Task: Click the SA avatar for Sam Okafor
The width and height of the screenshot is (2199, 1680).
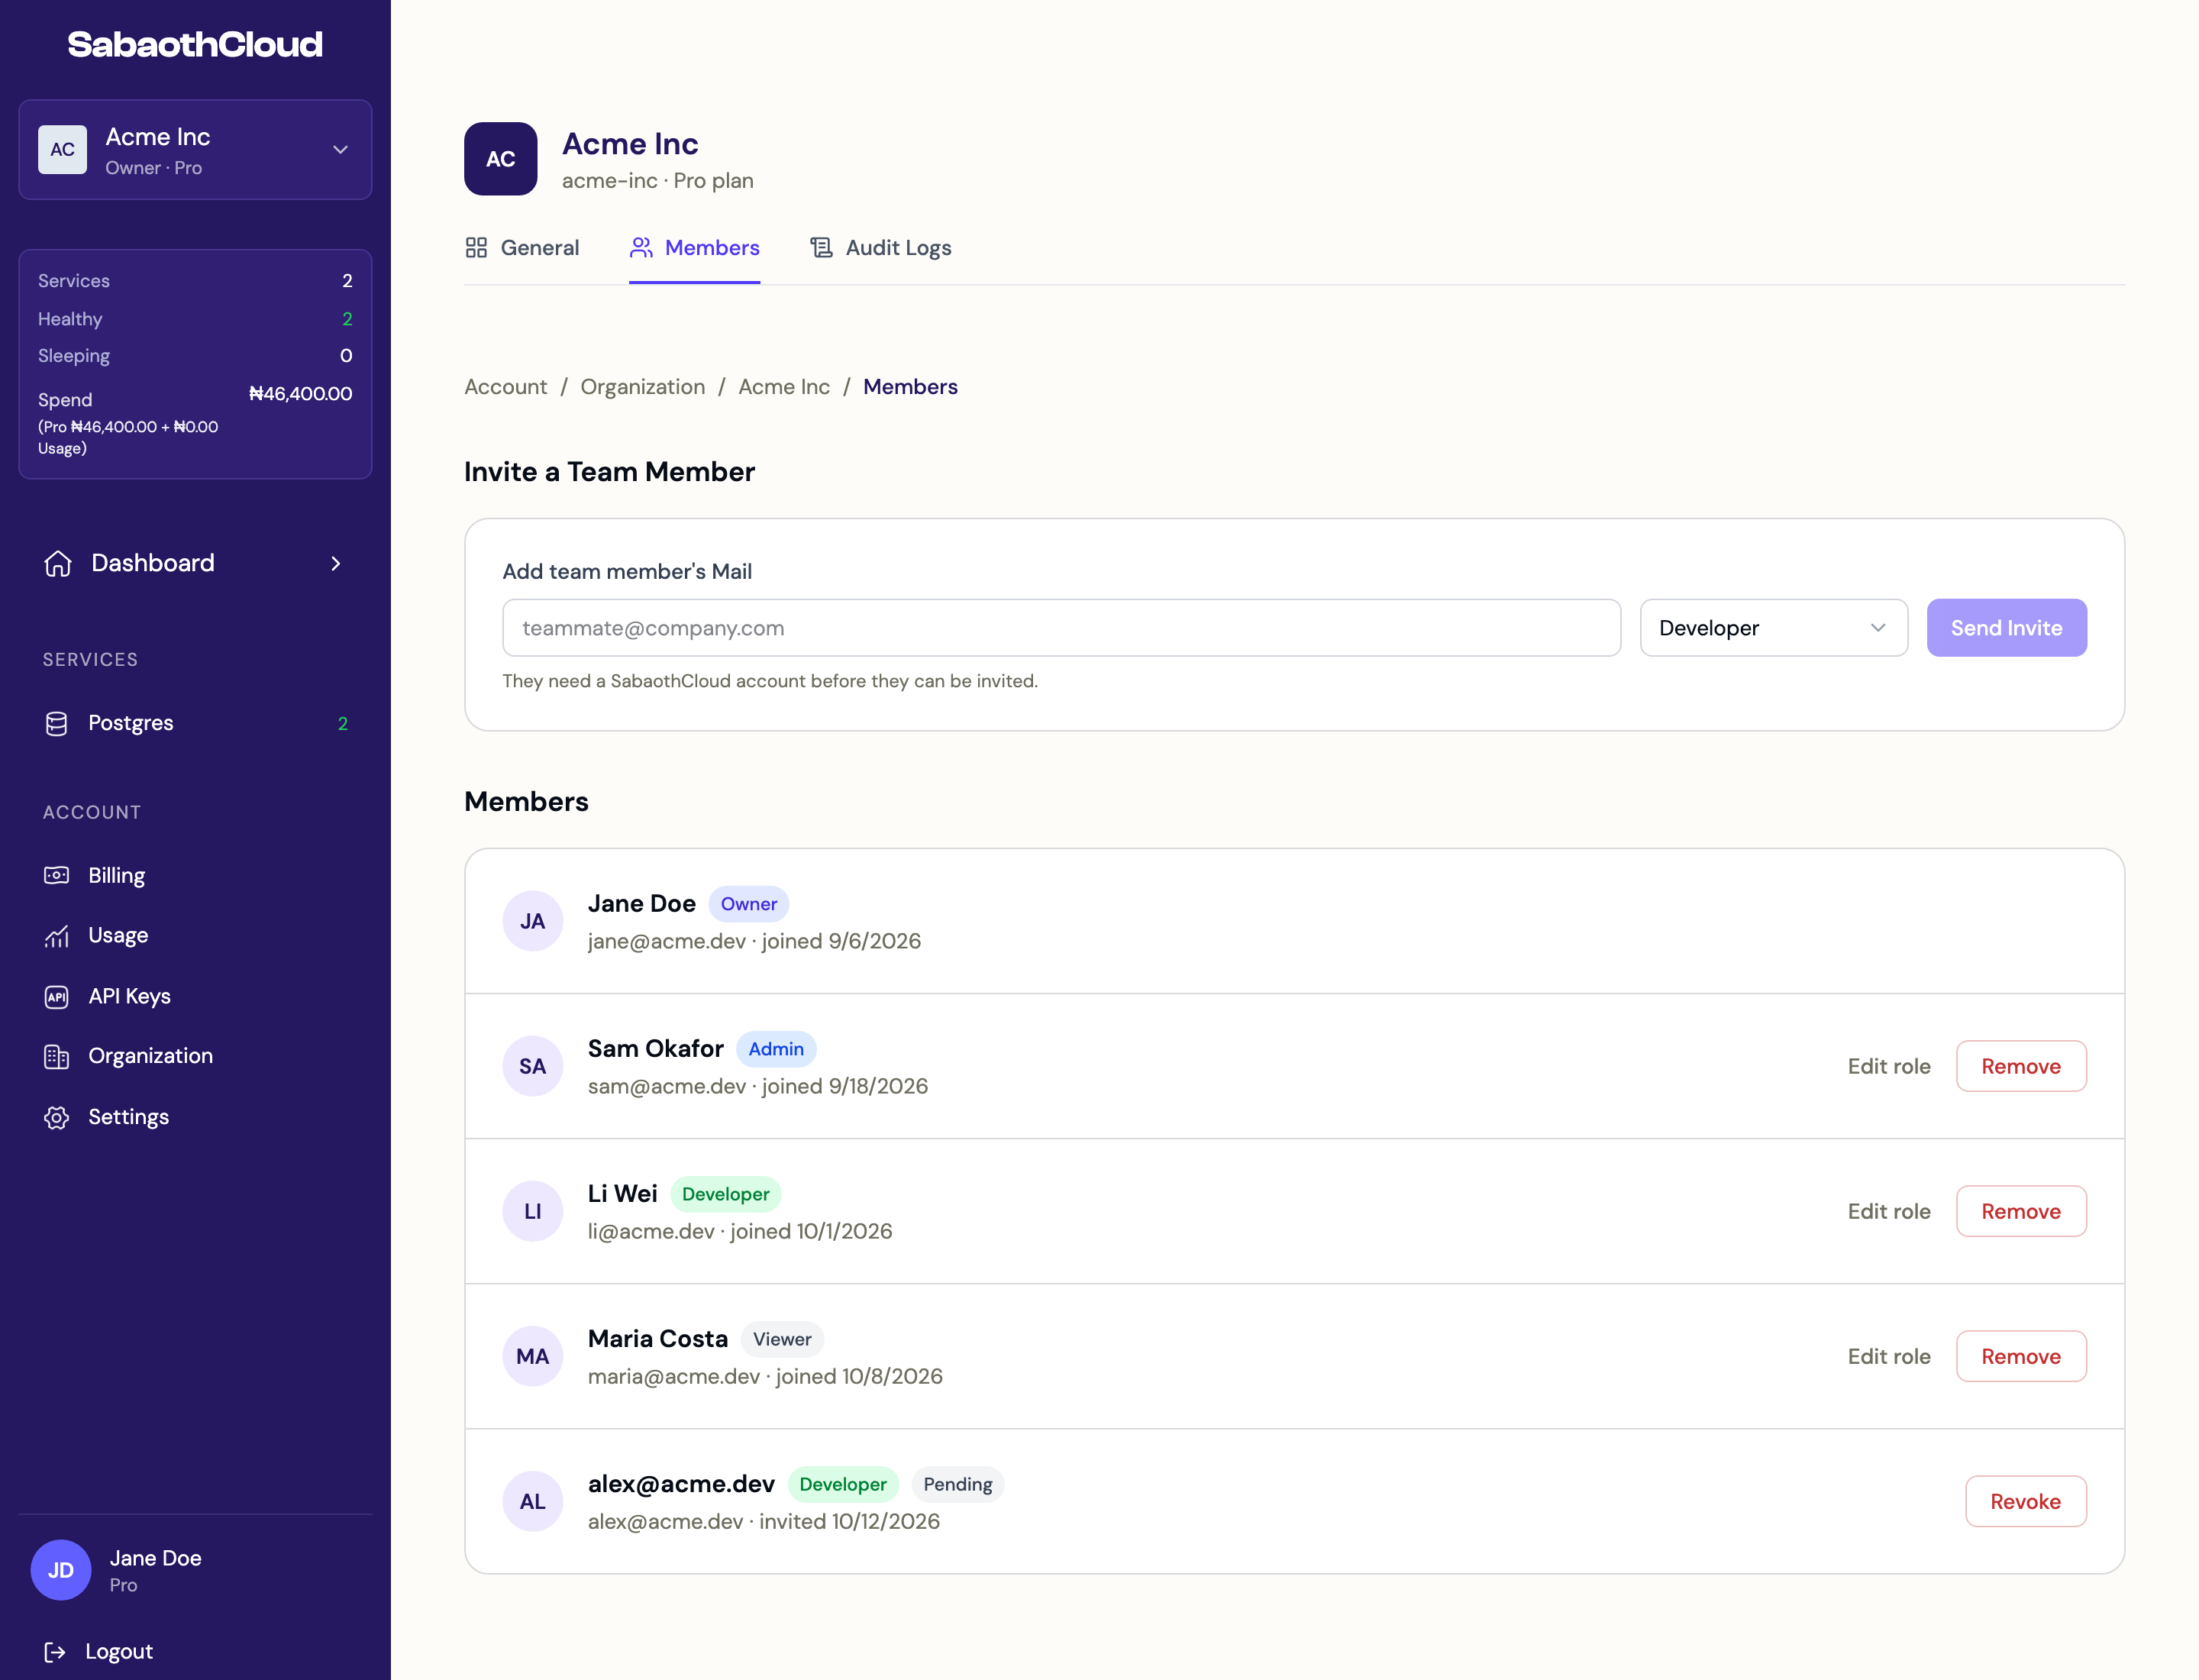Action: click(x=532, y=1066)
